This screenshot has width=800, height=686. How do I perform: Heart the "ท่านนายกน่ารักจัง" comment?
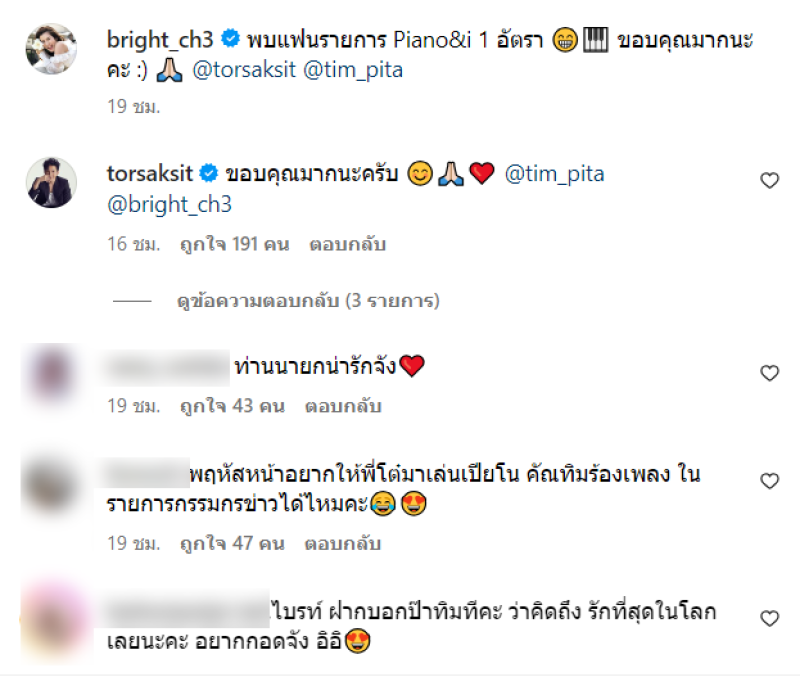point(769,373)
